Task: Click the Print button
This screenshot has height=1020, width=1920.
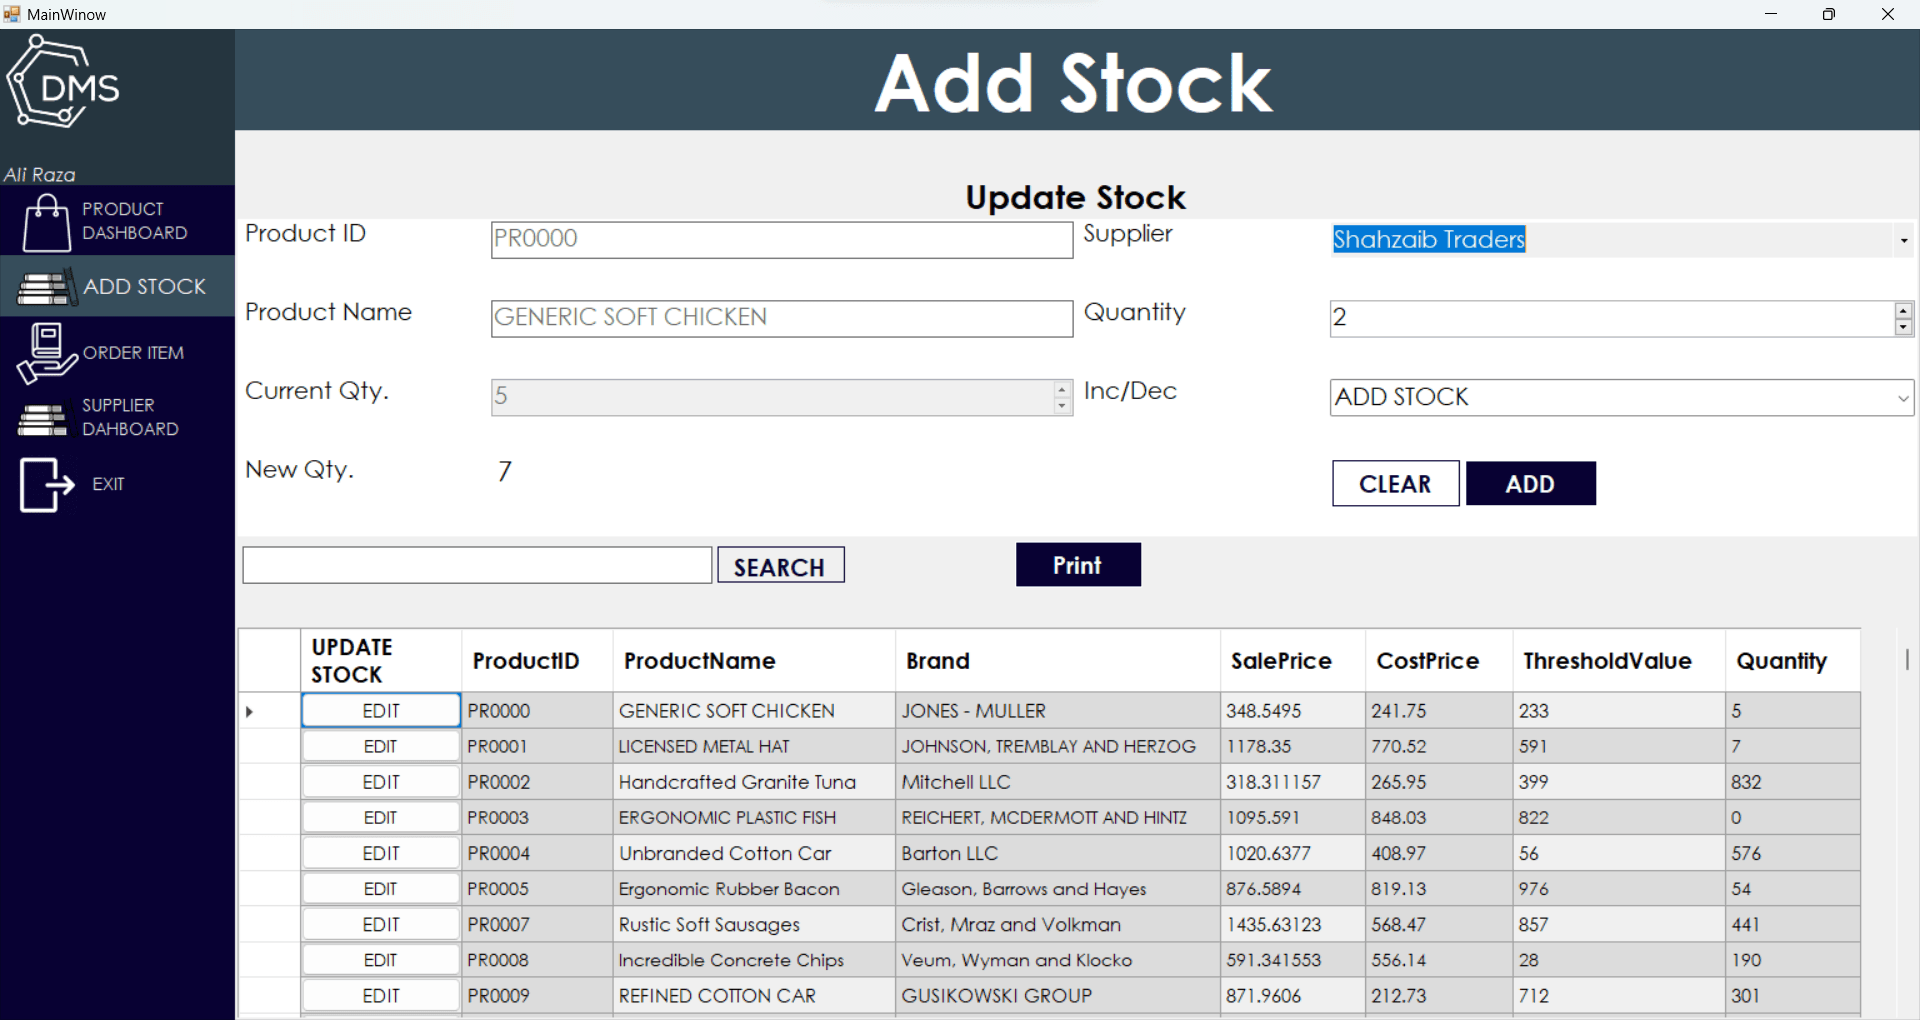Action: click(x=1077, y=564)
